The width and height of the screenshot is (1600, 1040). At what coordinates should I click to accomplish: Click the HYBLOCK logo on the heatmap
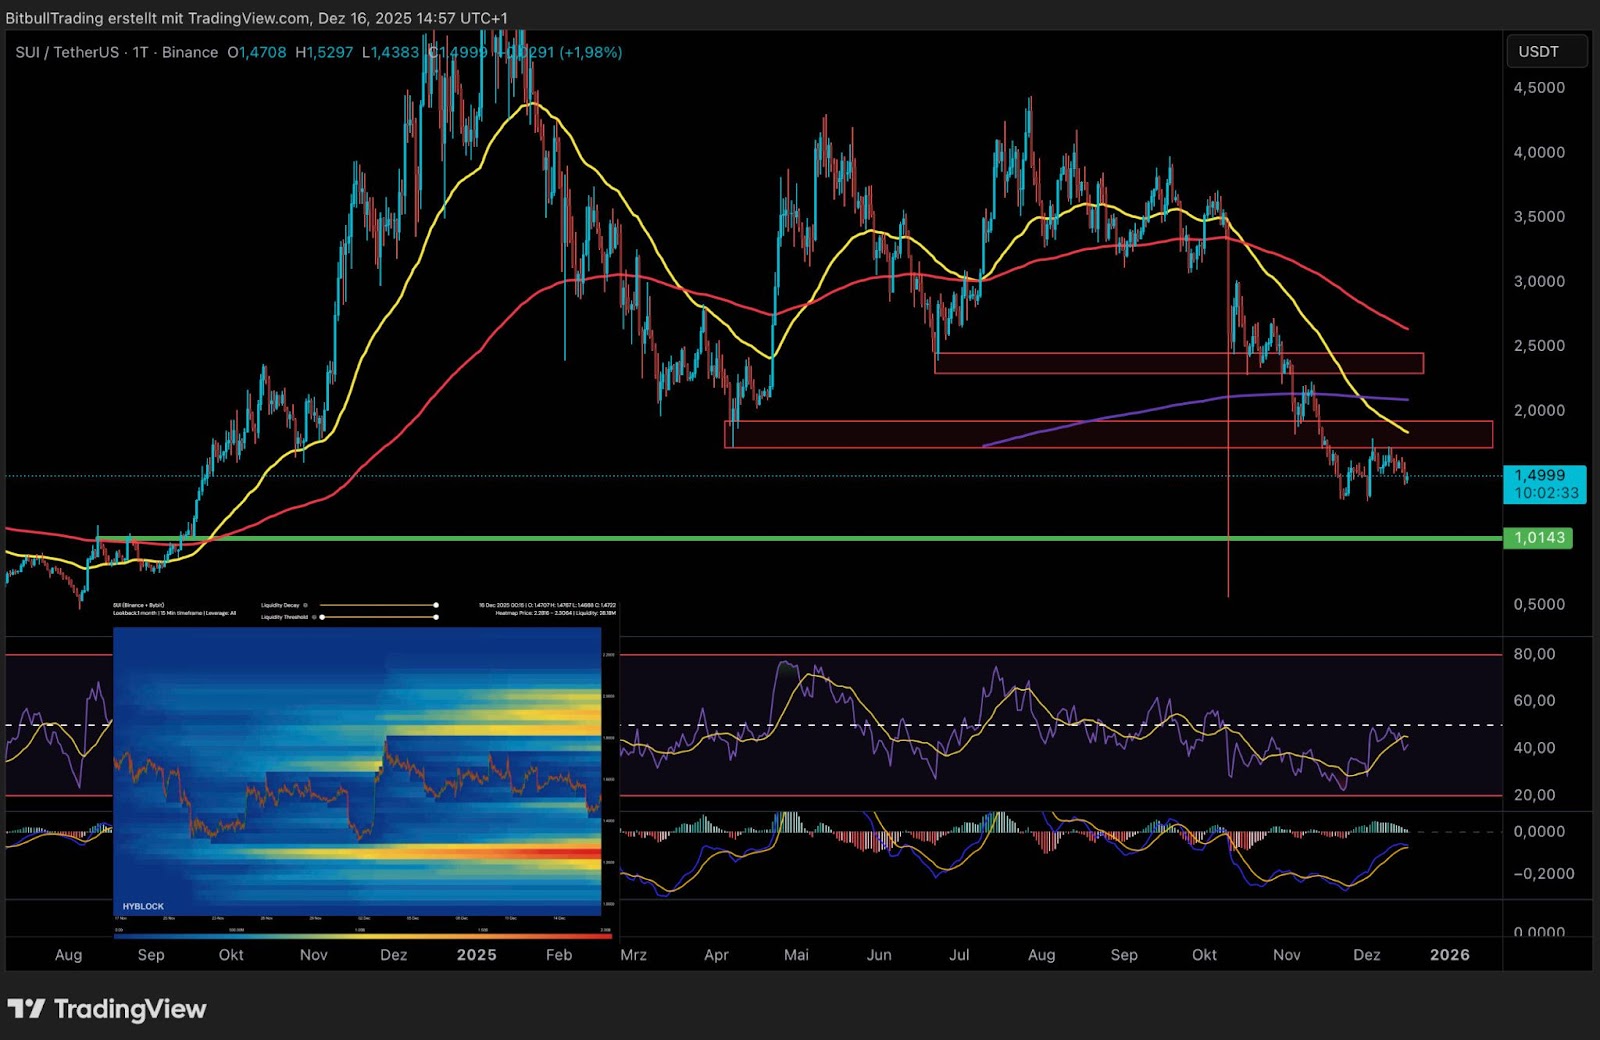(x=143, y=906)
